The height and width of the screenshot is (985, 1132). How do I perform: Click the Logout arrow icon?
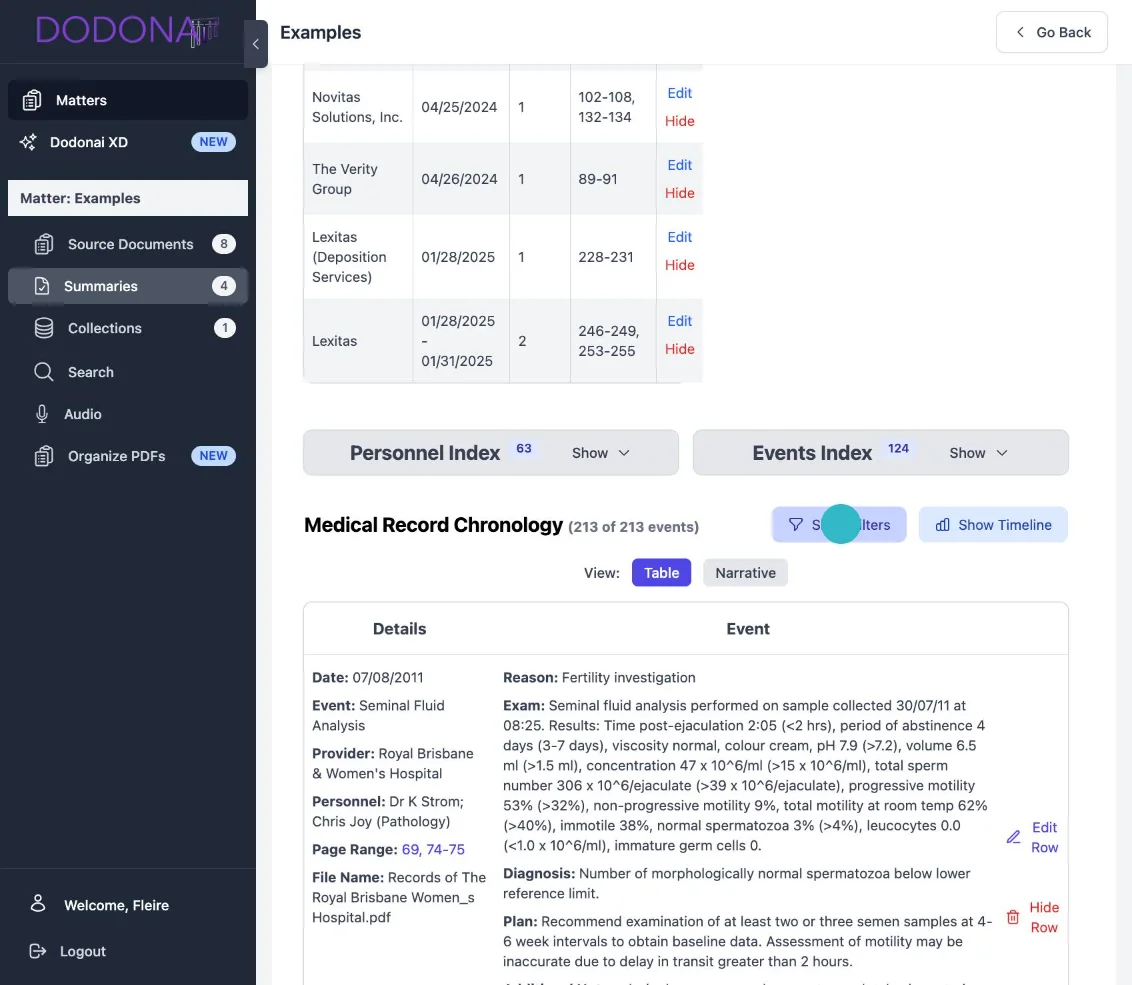pyautogui.click(x=38, y=951)
